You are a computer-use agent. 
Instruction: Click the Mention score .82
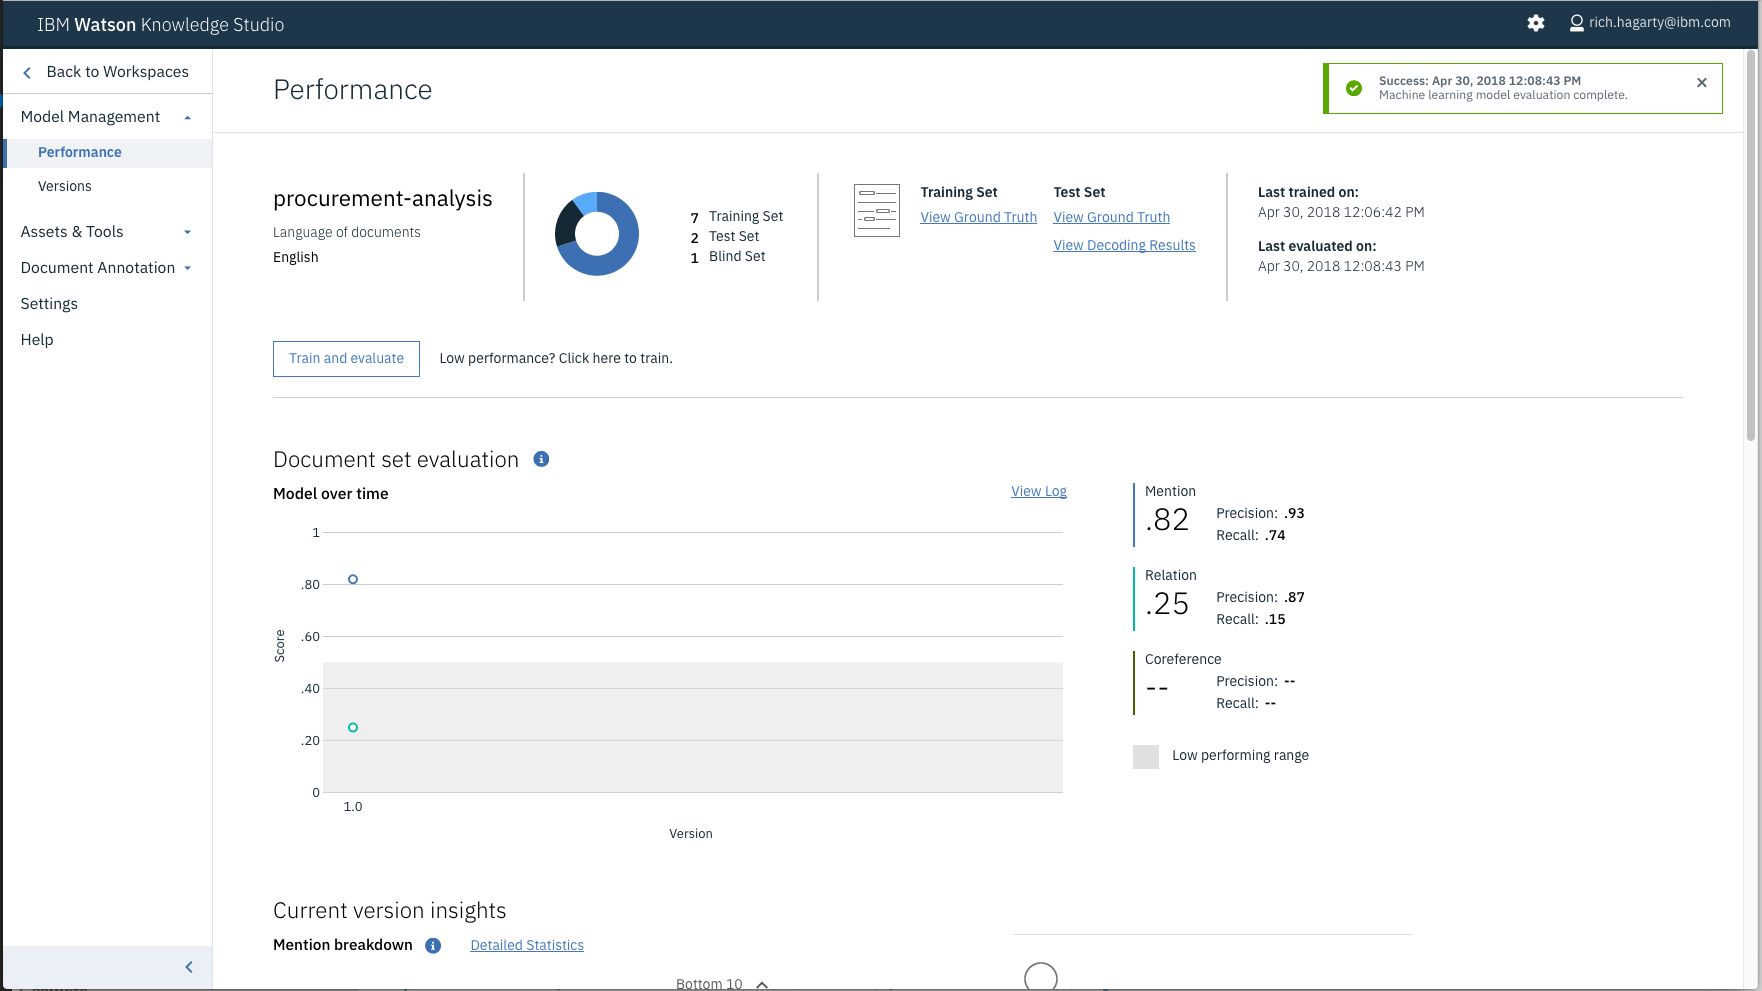[x=1167, y=520]
